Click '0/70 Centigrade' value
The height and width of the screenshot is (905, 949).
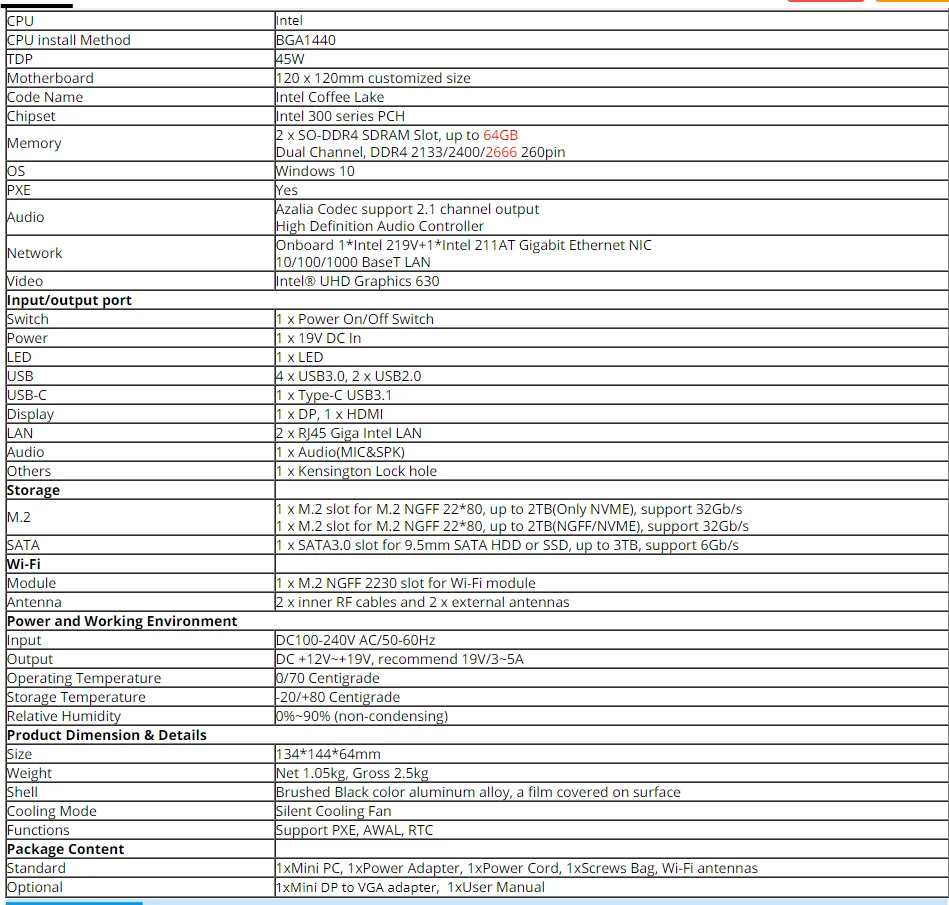coord(327,678)
